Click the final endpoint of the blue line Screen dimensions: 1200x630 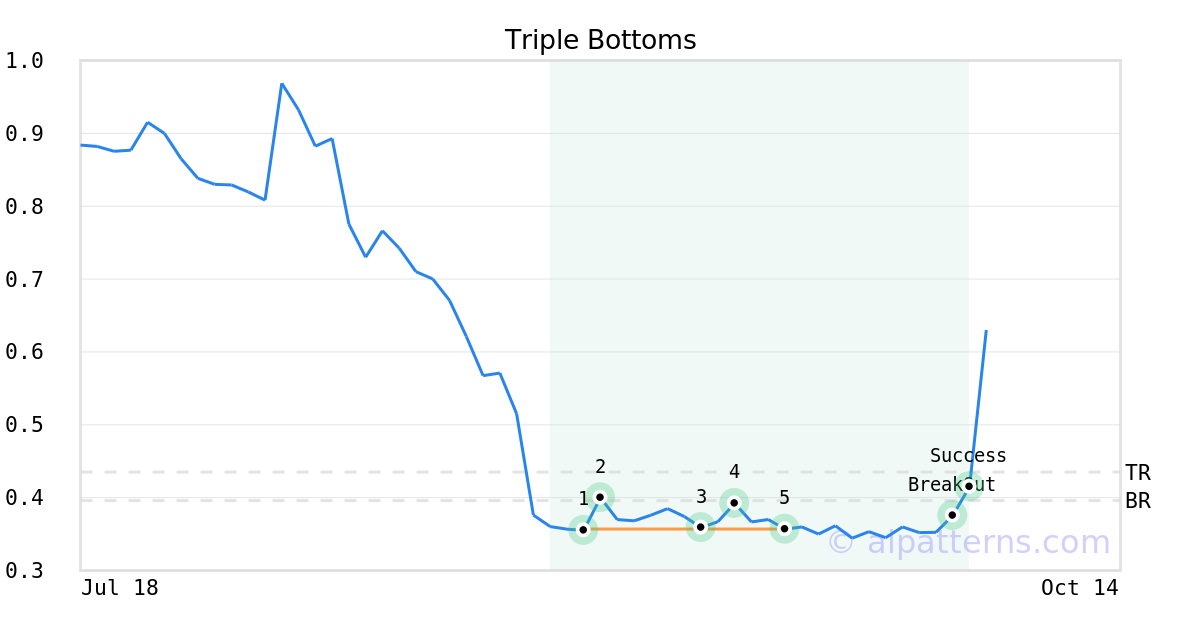pos(986,331)
